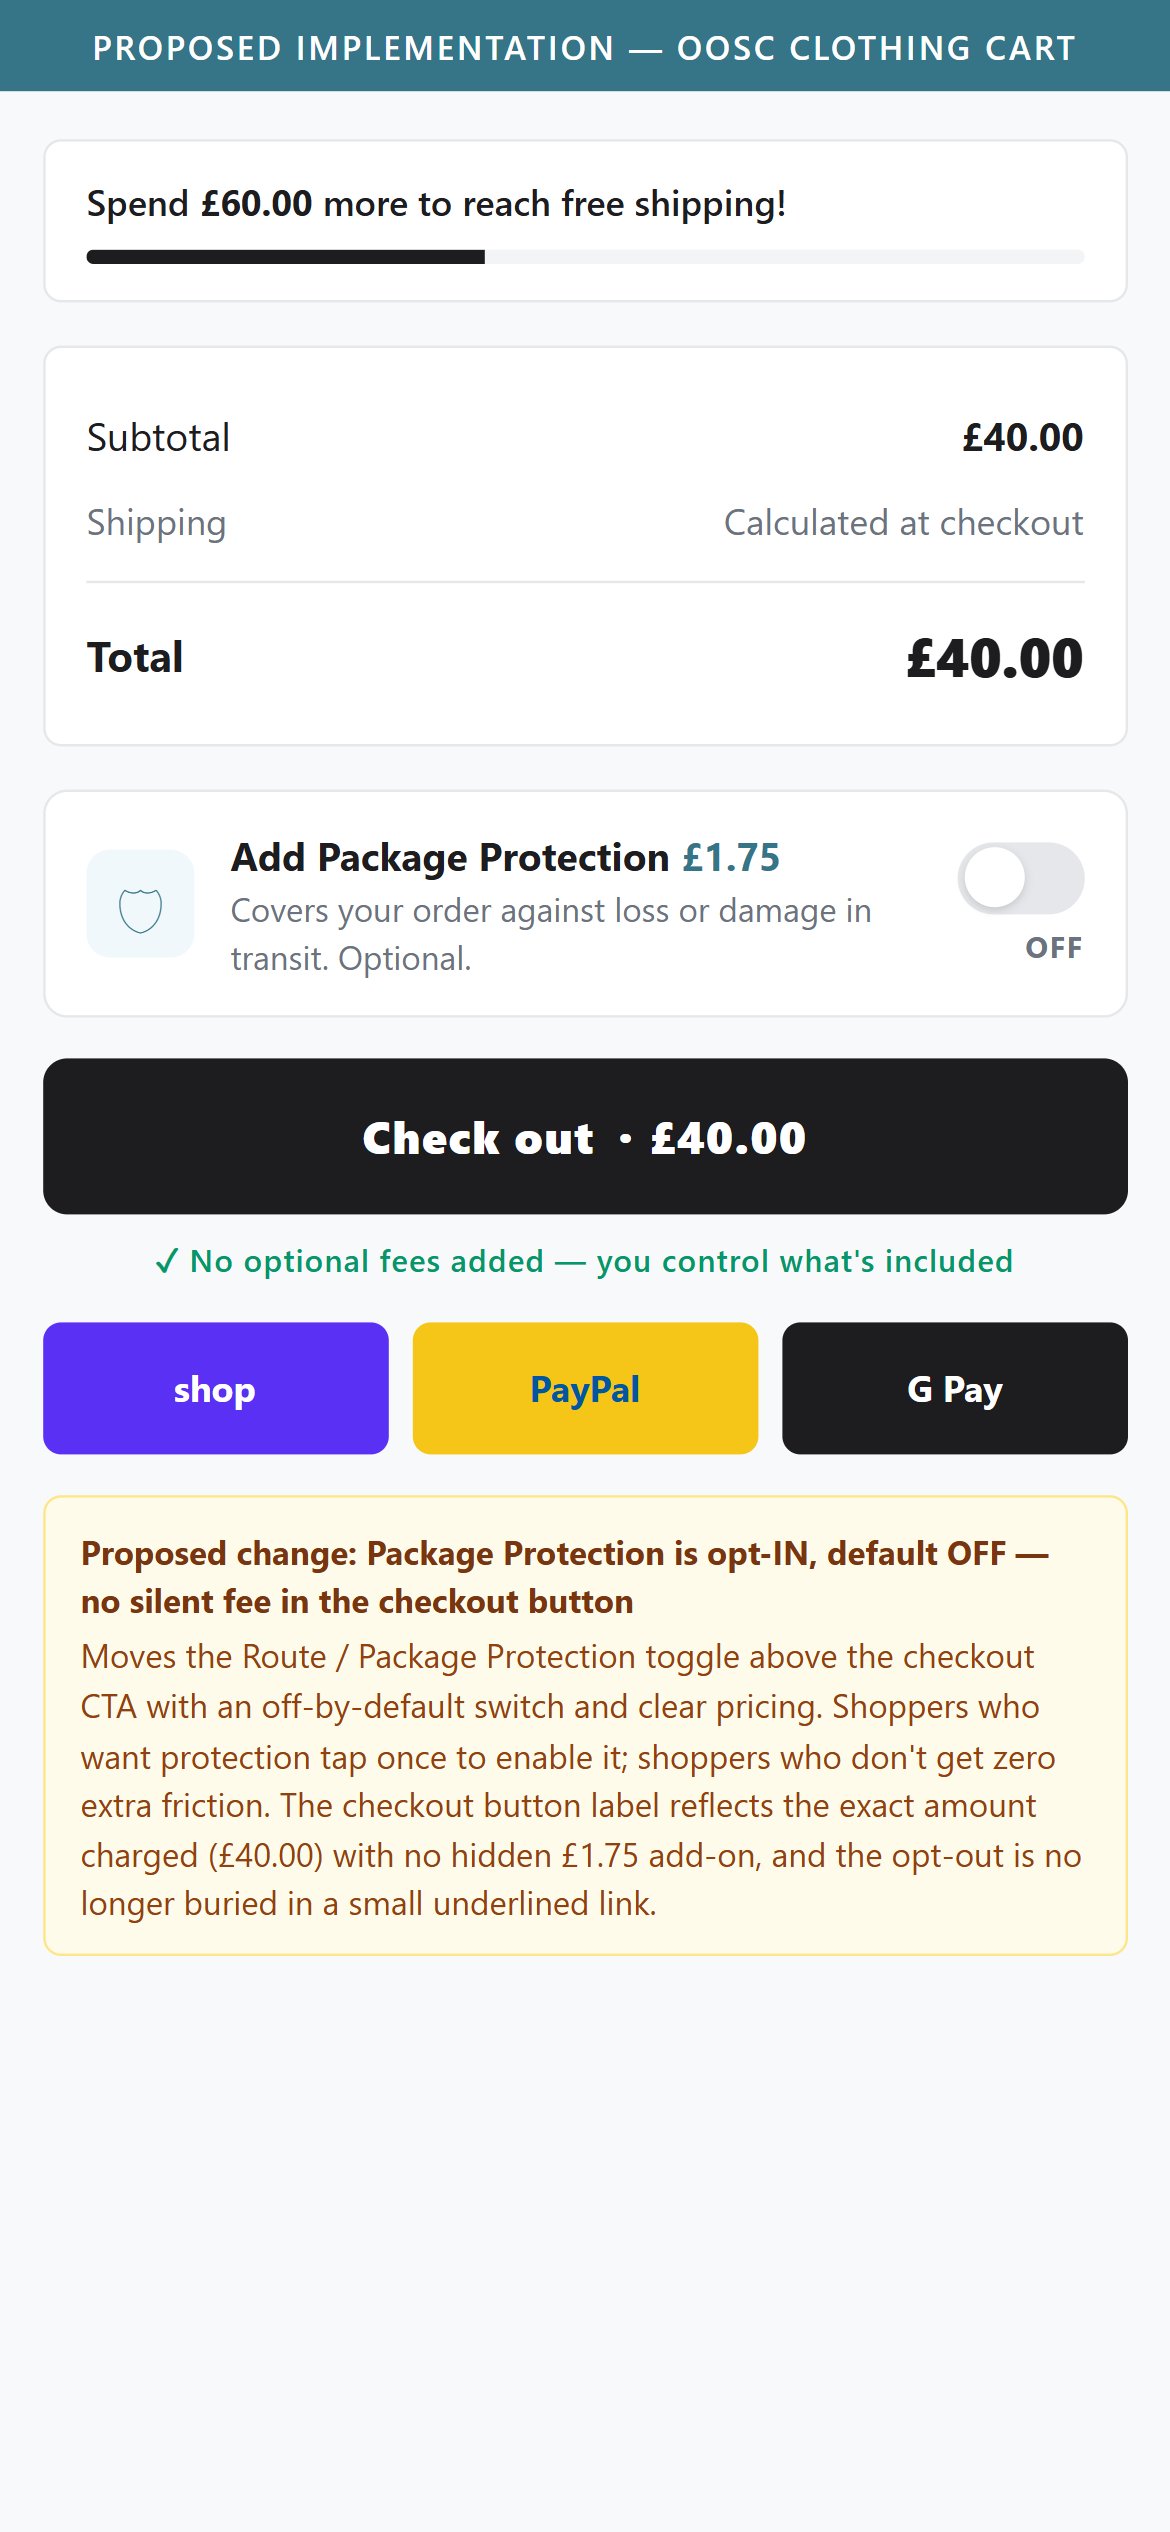The height and width of the screenshot is (2532, 1170).
Task: Click the £1.75 protection price
Action: [731, 858]
